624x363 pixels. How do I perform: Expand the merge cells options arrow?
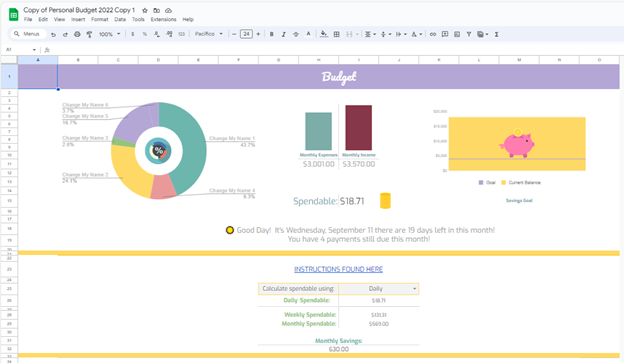(357, 34)
